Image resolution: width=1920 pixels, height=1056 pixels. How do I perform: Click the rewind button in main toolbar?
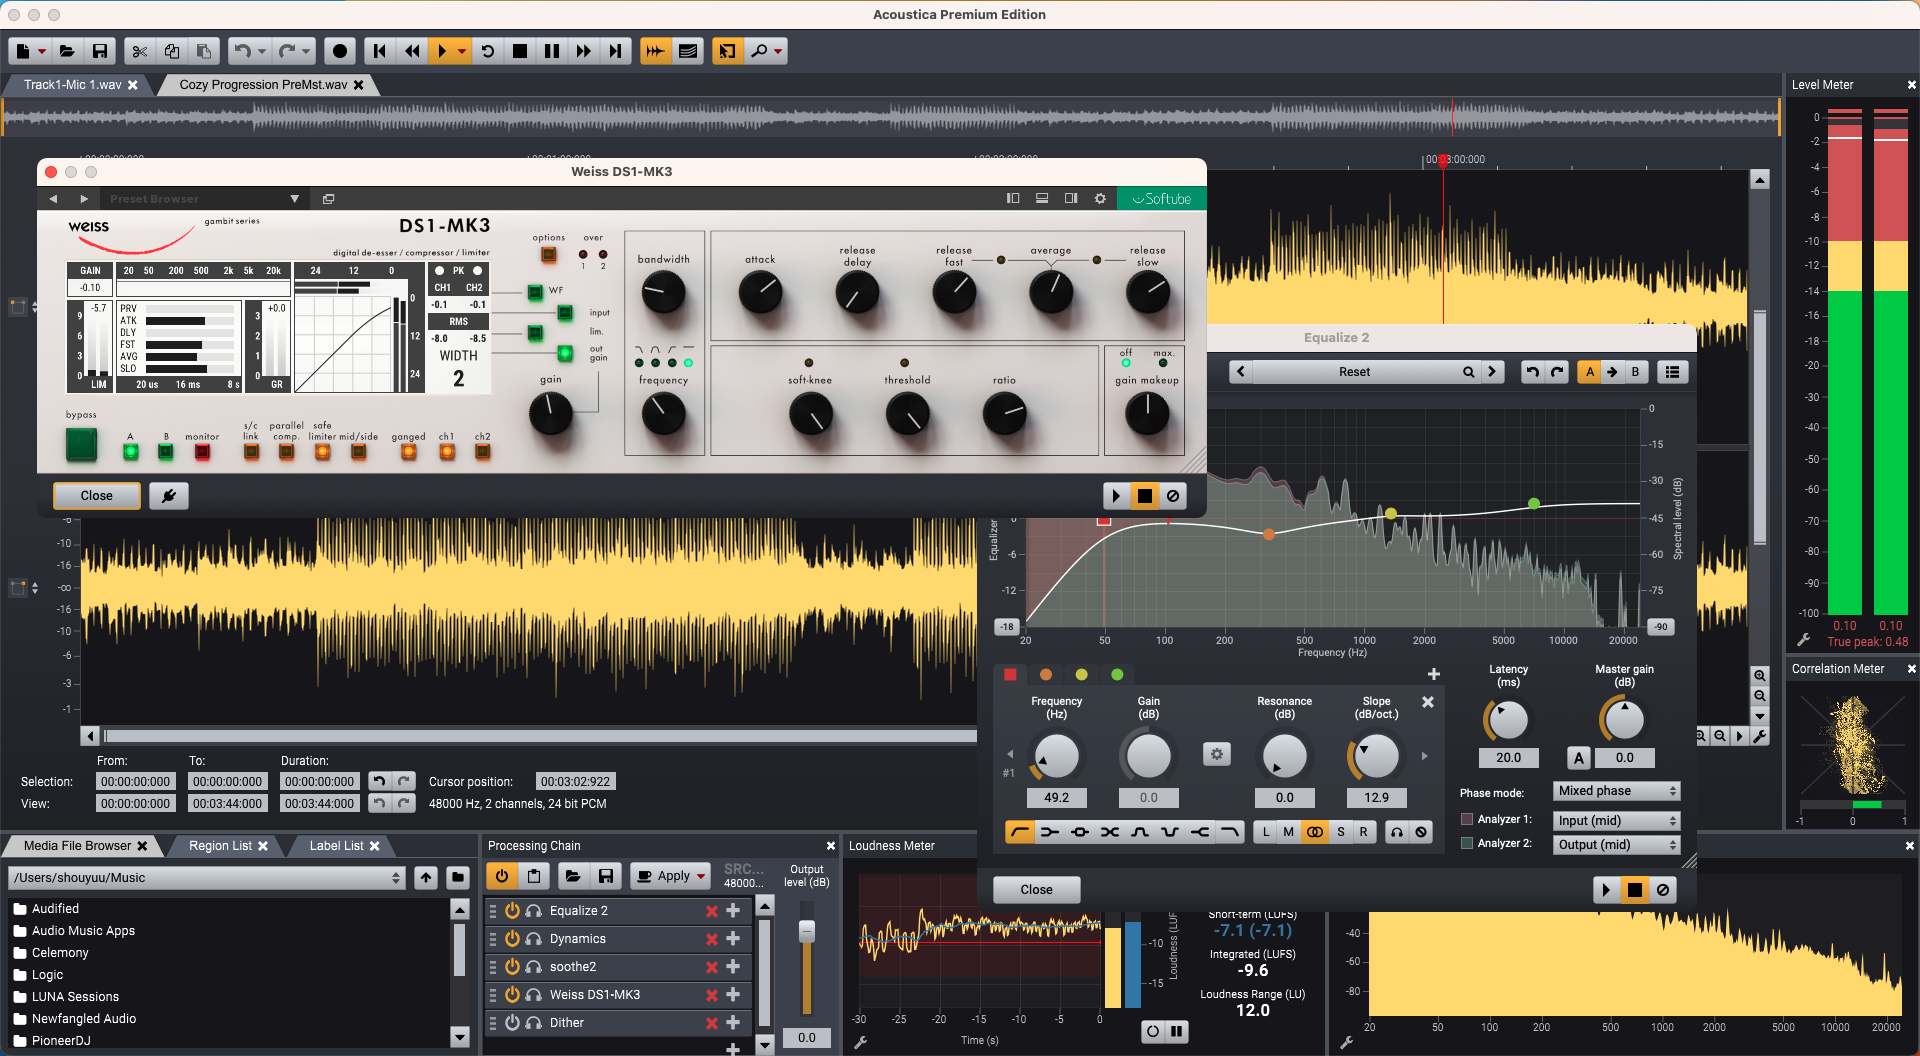point(412,51)
